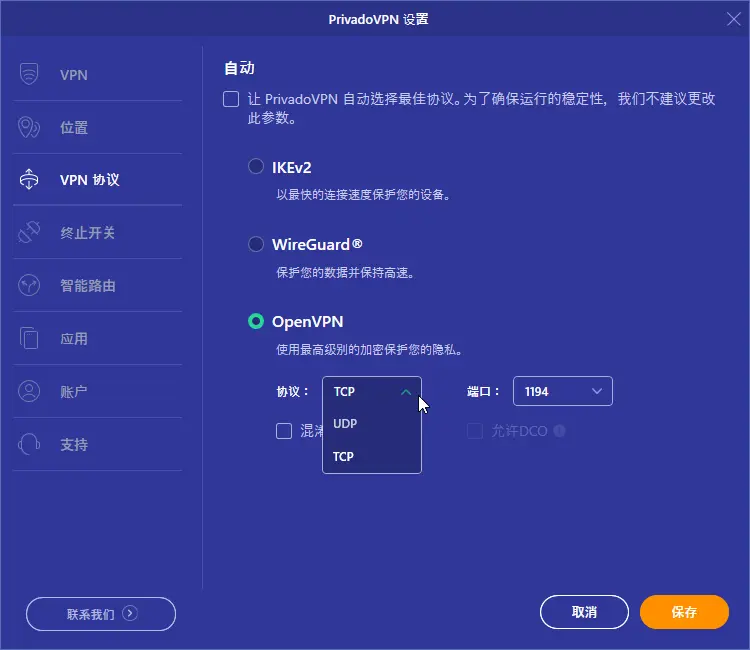Choose UDP from the protocol list
Image resolution: width=750 pixels, height=650 pixels.
tap(372, 424)
